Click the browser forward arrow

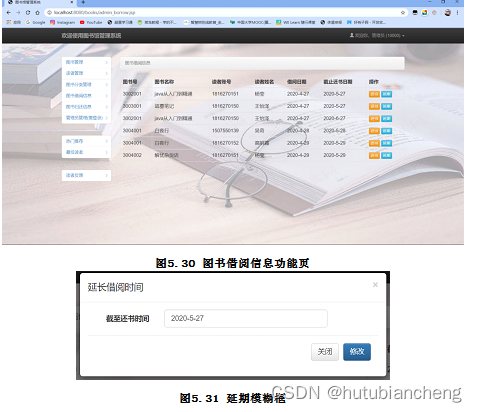click(18, 13)
